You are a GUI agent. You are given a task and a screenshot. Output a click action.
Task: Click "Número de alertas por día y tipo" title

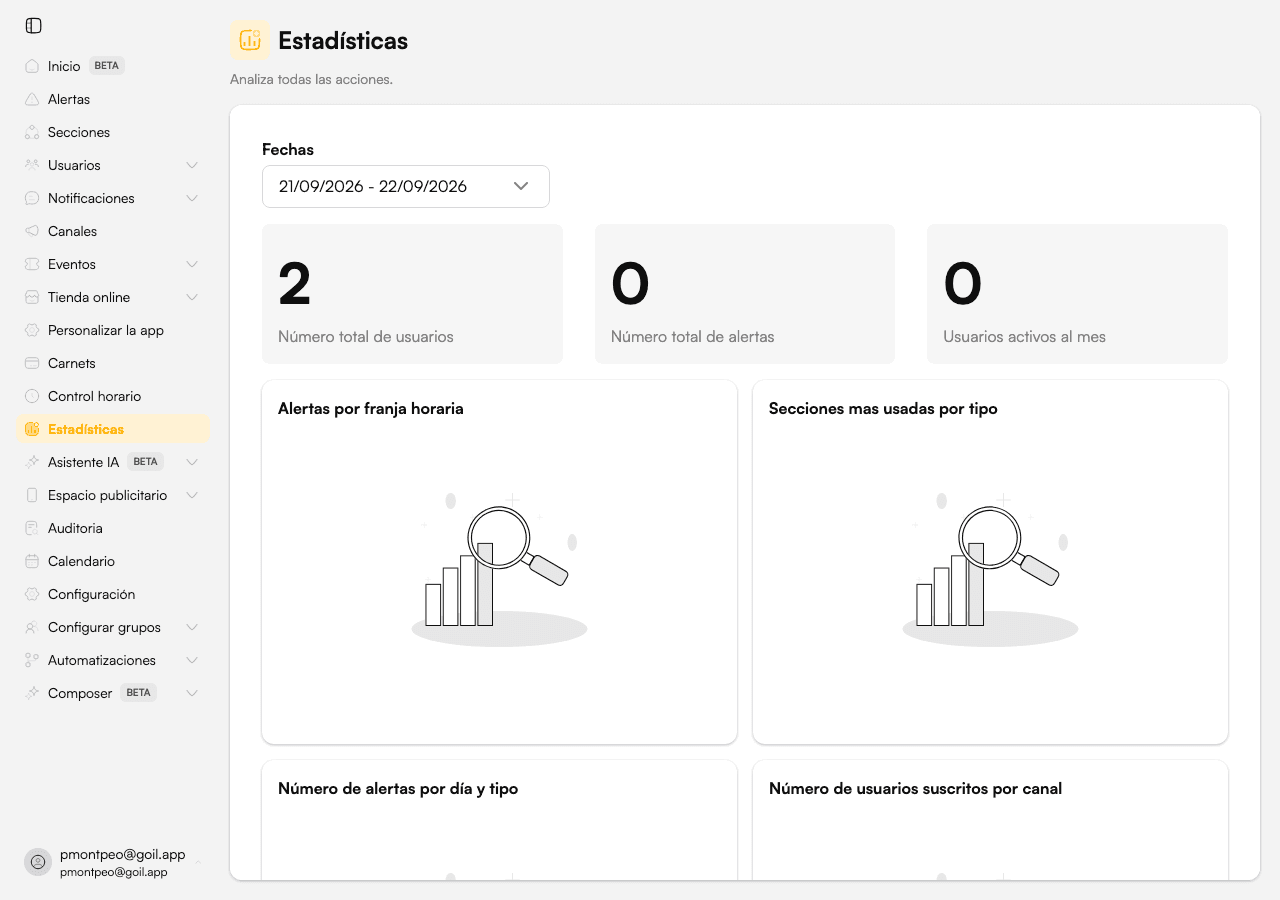[x=398, y=788]
